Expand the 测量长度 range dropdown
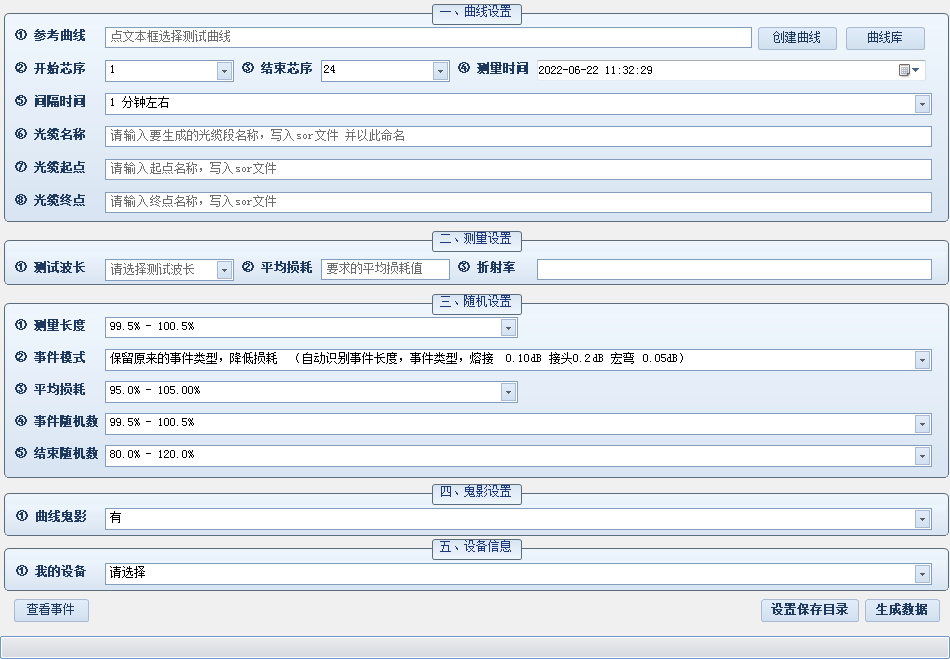Viewport: 950px width, 659px height. pos(508,328)
